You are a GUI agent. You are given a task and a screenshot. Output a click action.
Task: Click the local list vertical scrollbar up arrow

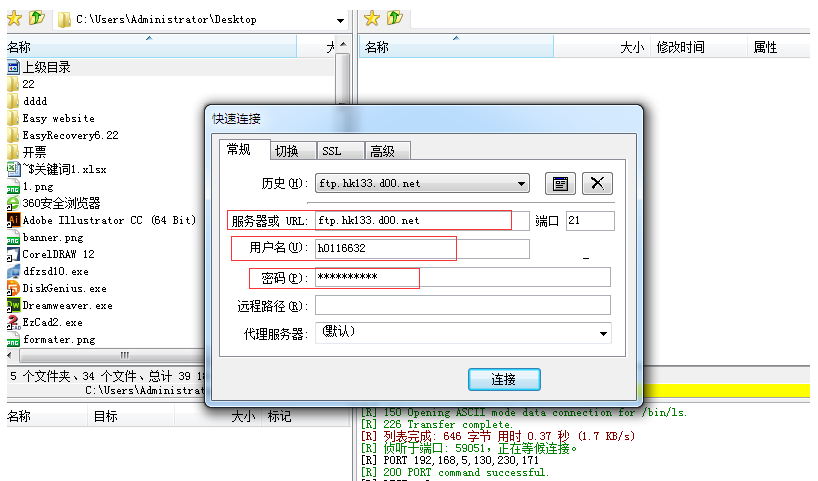[x=343, y=44]
